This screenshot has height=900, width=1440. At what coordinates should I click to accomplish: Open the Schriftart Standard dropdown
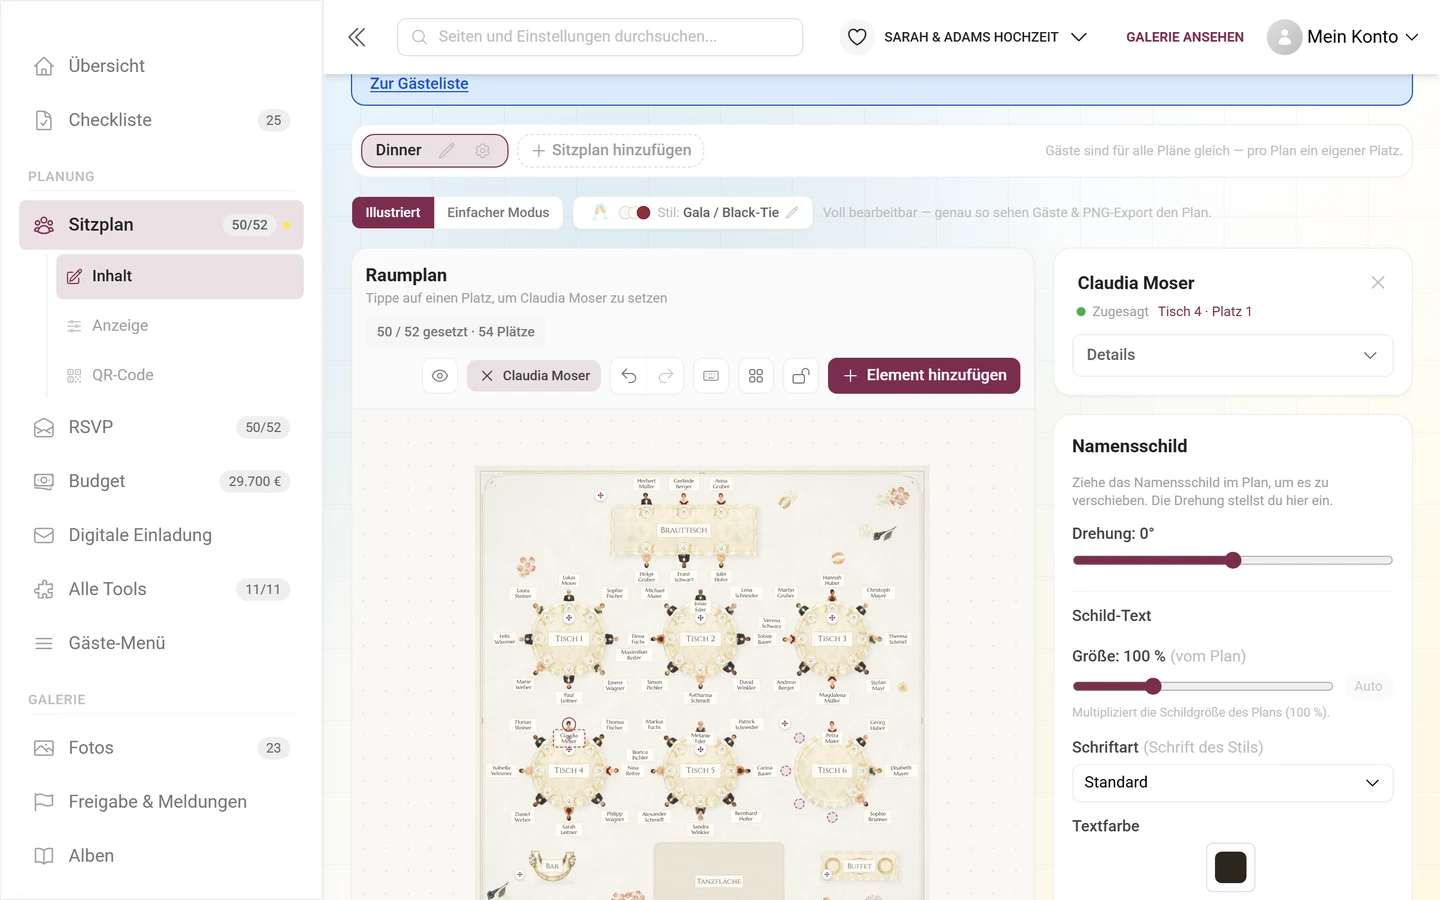pos(1232,783)
